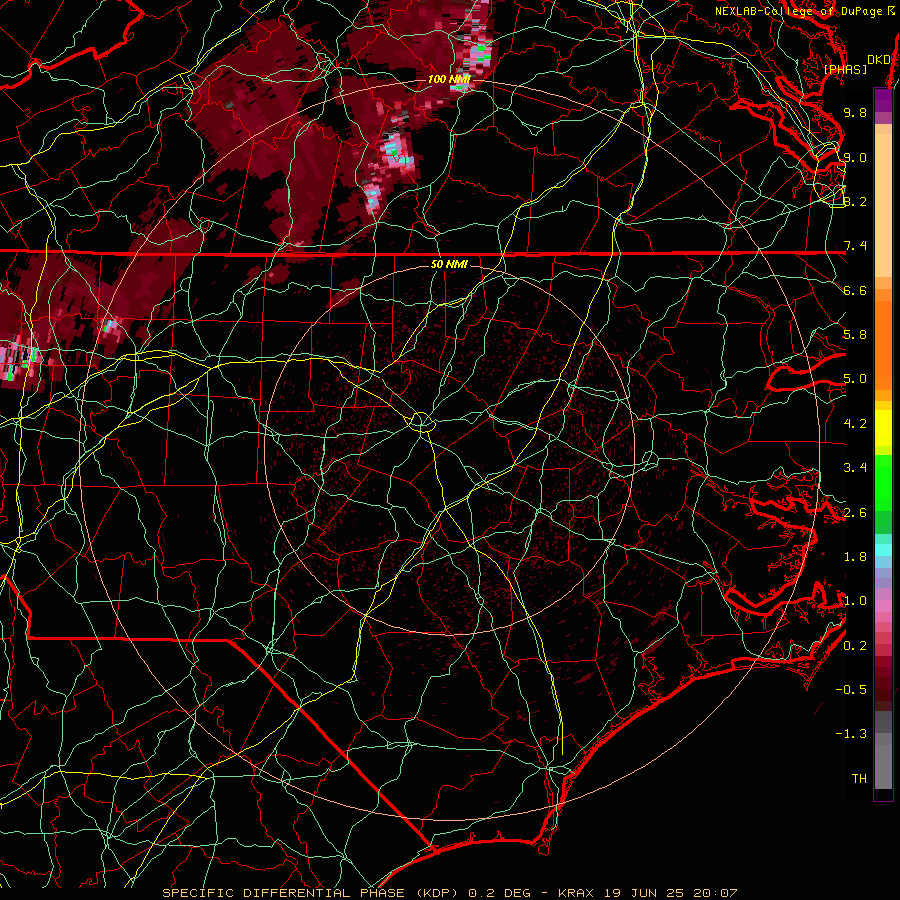Click the 8.2 scale value label
The width and height of the screenshot is (900, 900).
(855, 201)
